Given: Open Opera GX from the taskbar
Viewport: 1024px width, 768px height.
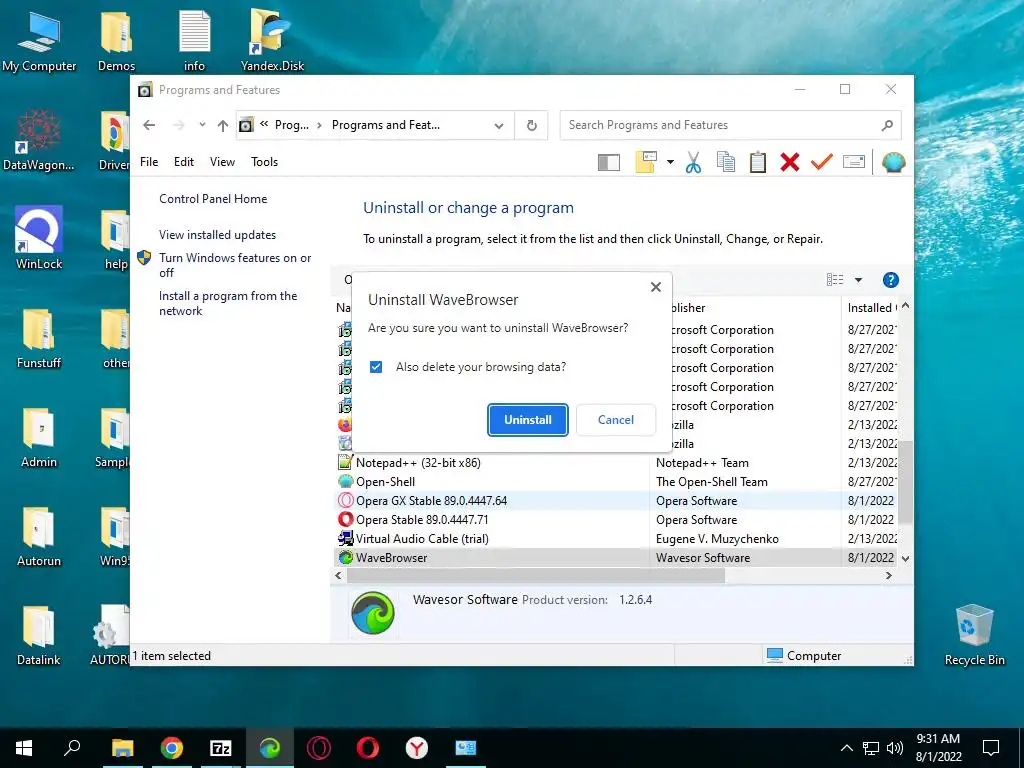Looking at the screenshot, I should [x=319, y=748].
